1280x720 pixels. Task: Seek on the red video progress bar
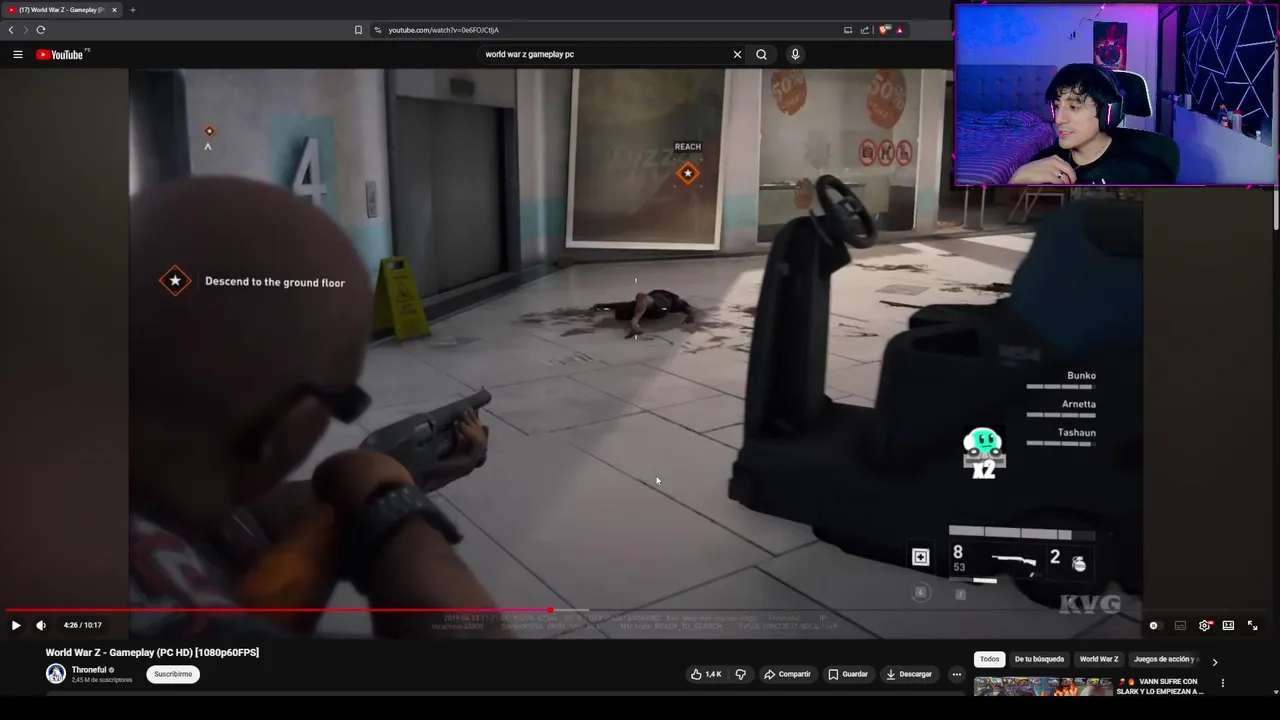click(278, 610)
